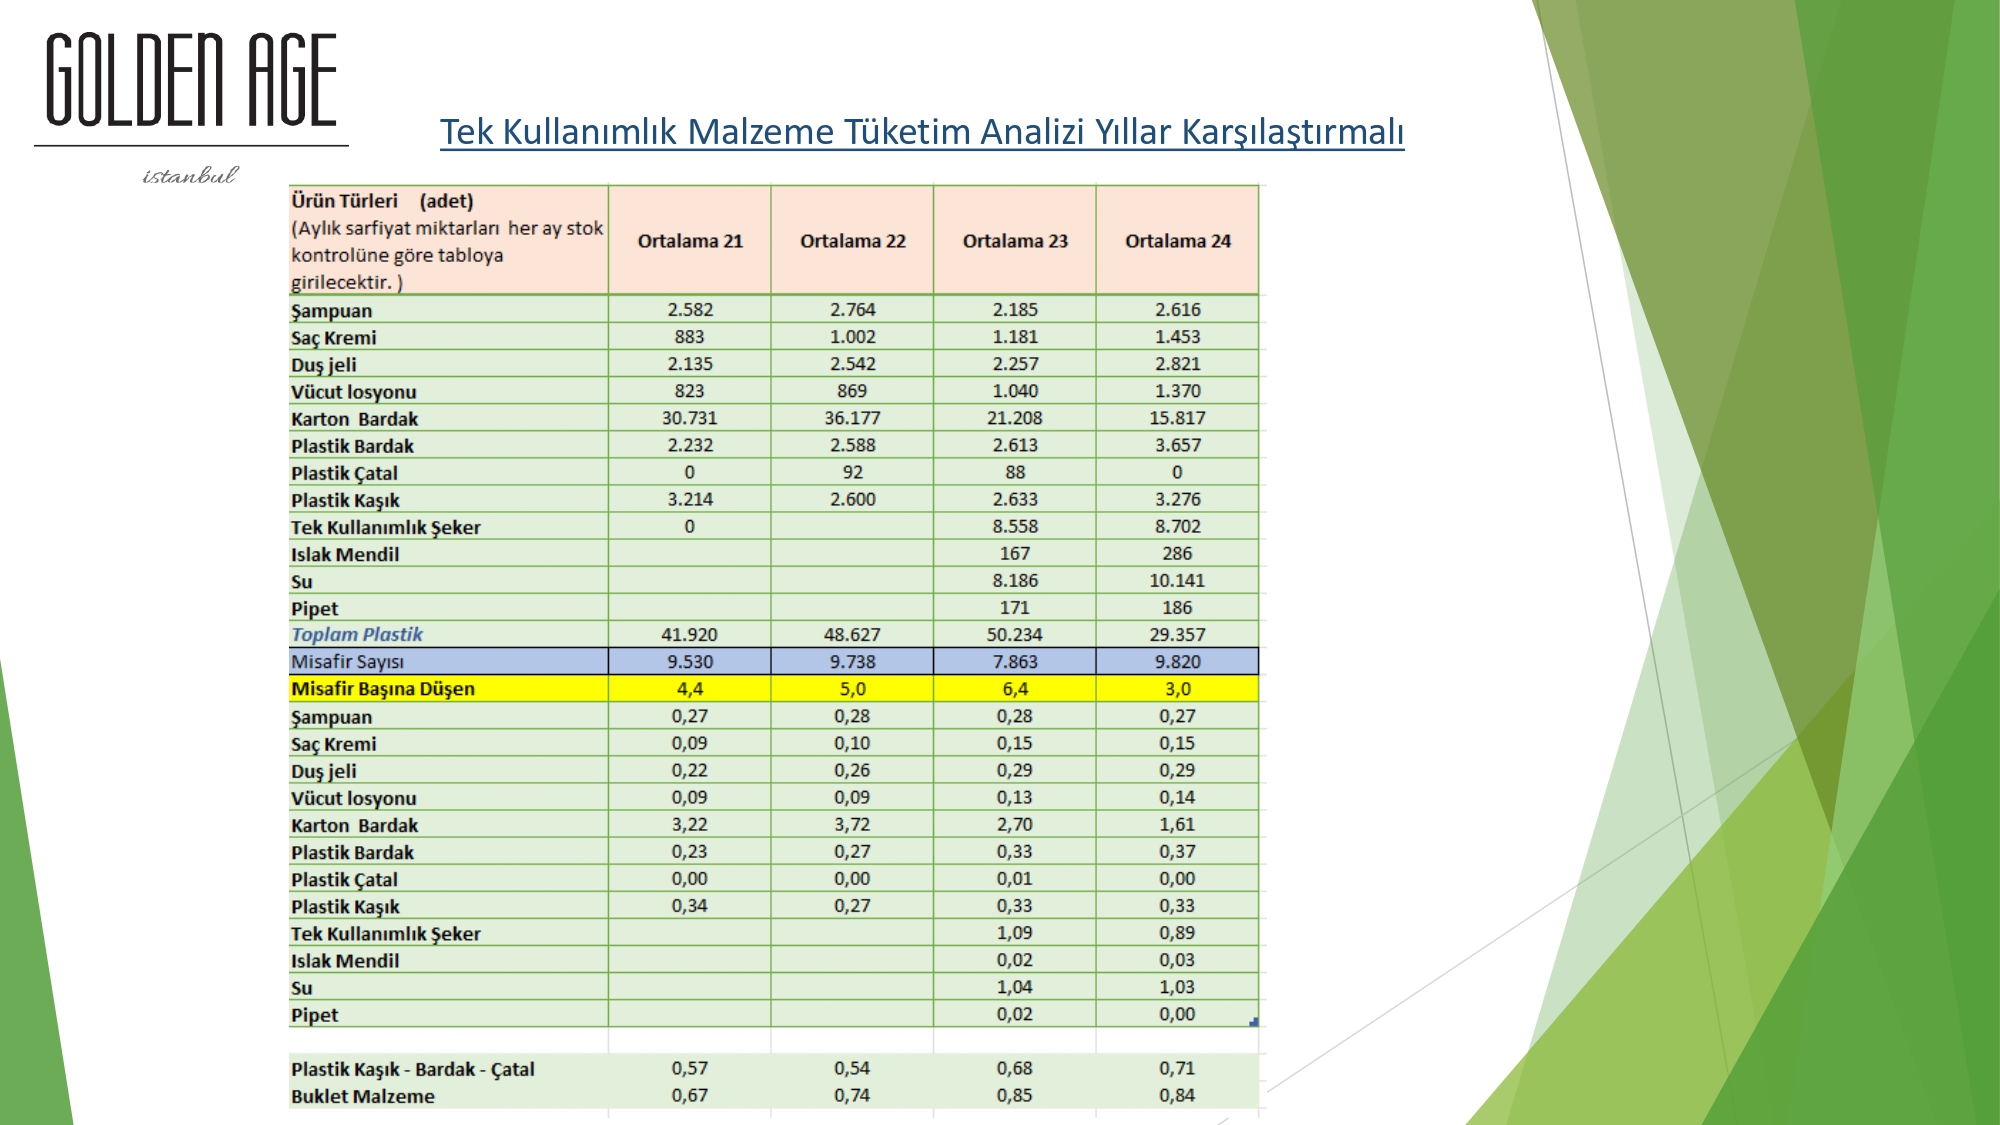Click the Buklet Malzeme row label
Image resolution: width=2000 pixels, height=1125 pixels.
tap(363, 1096)
